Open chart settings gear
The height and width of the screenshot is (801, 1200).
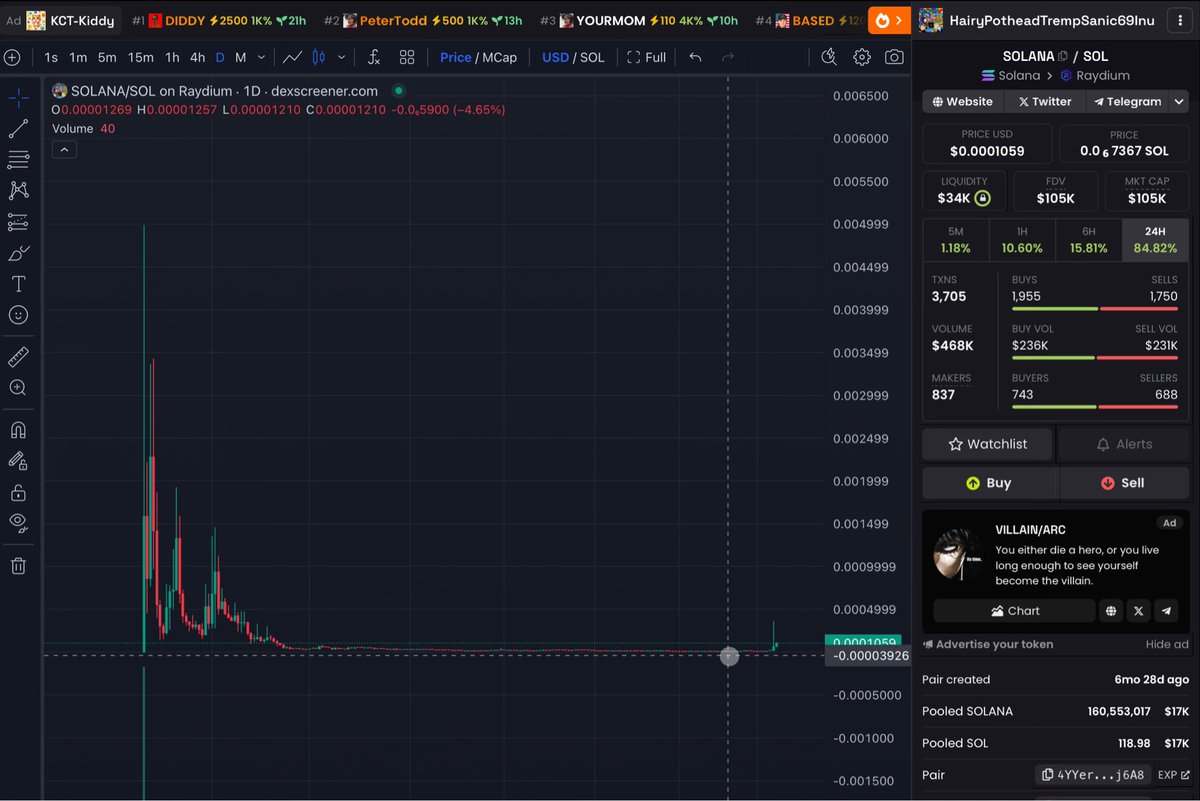[x=862, y=57]
